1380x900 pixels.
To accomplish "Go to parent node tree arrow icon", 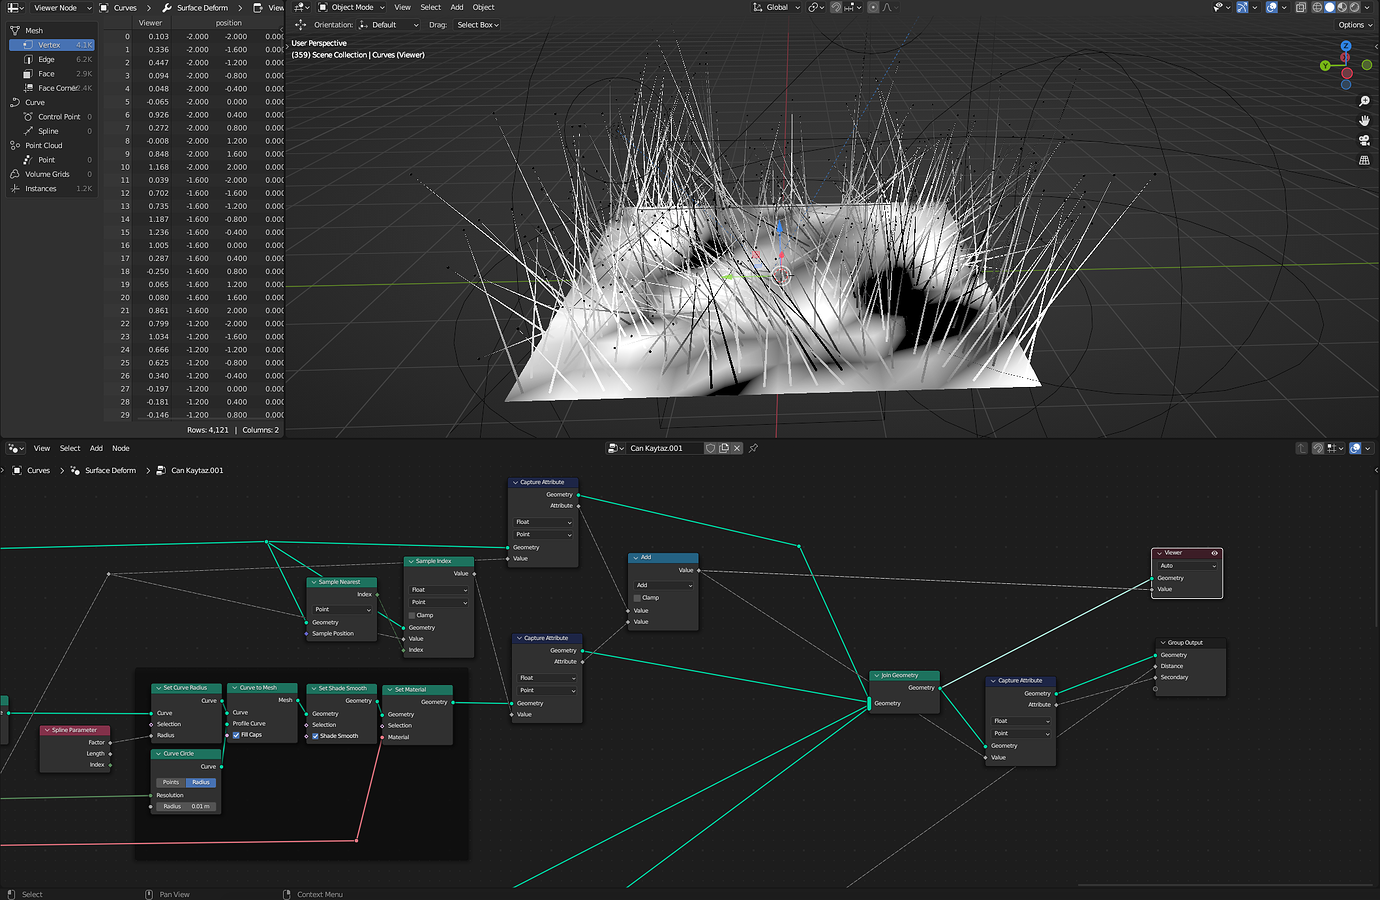I will 1301,448.
